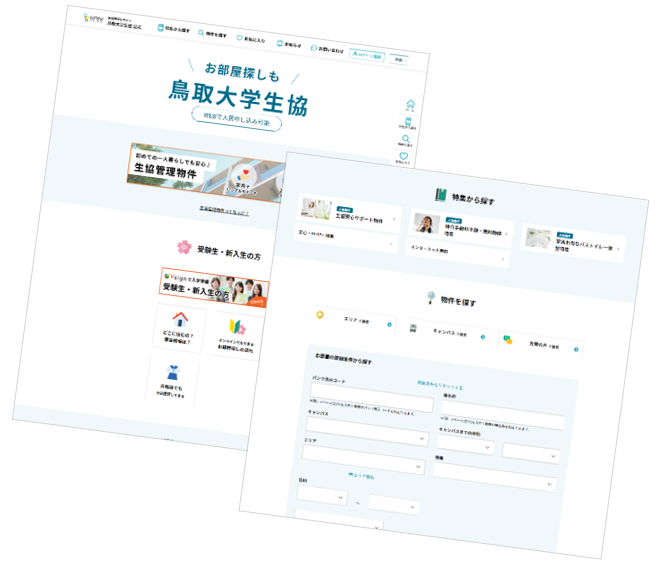Viewport: 658px width, 567px height.
Task: Open the minimum 賃料 dropdown
Action: (x=320, y=495)
